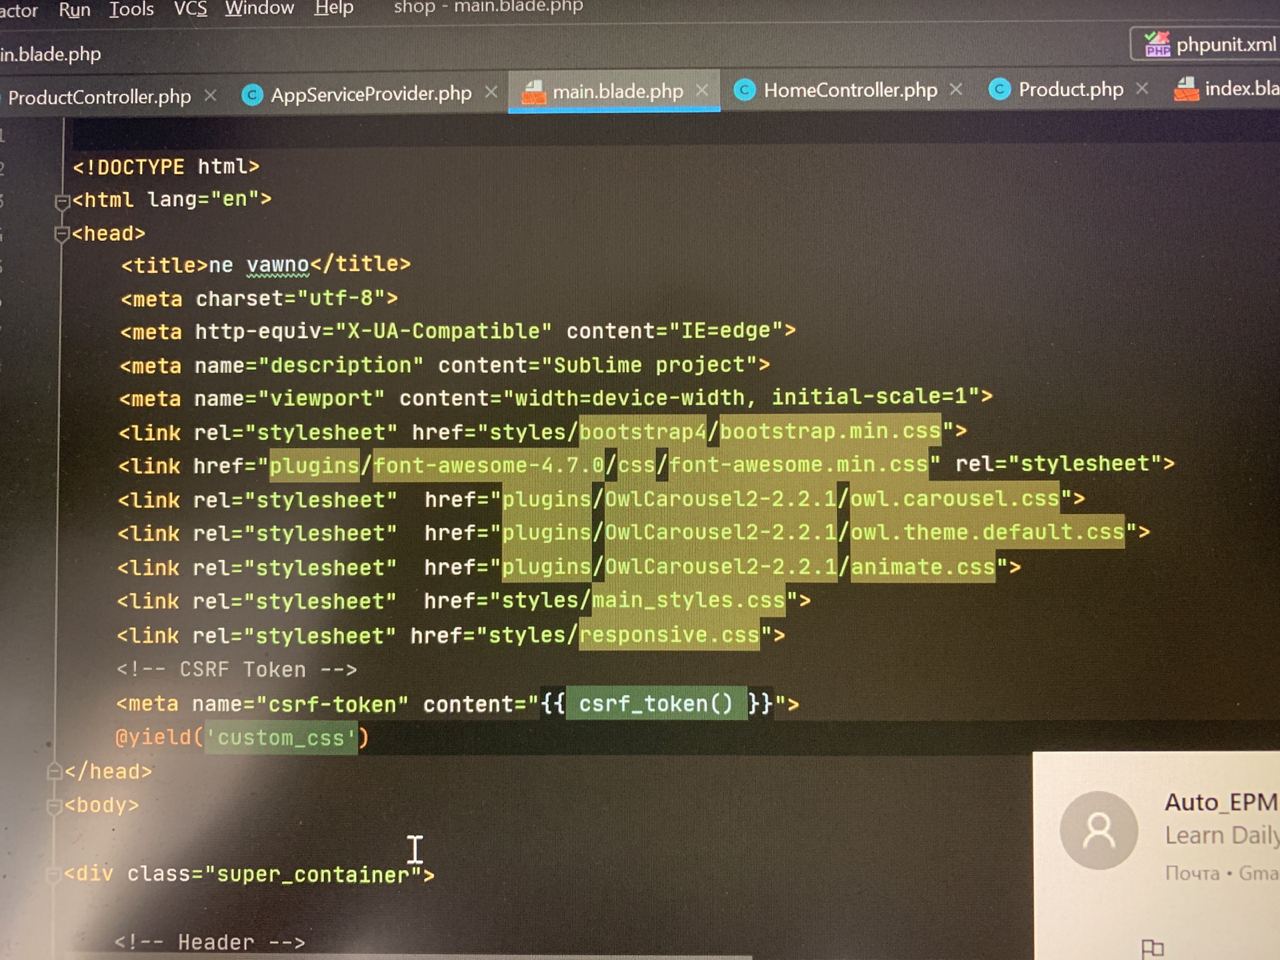Open the phpunit.xml run configuration dropdown
This screenshot has height=960, width=1280.
(x=1207, y=44)
